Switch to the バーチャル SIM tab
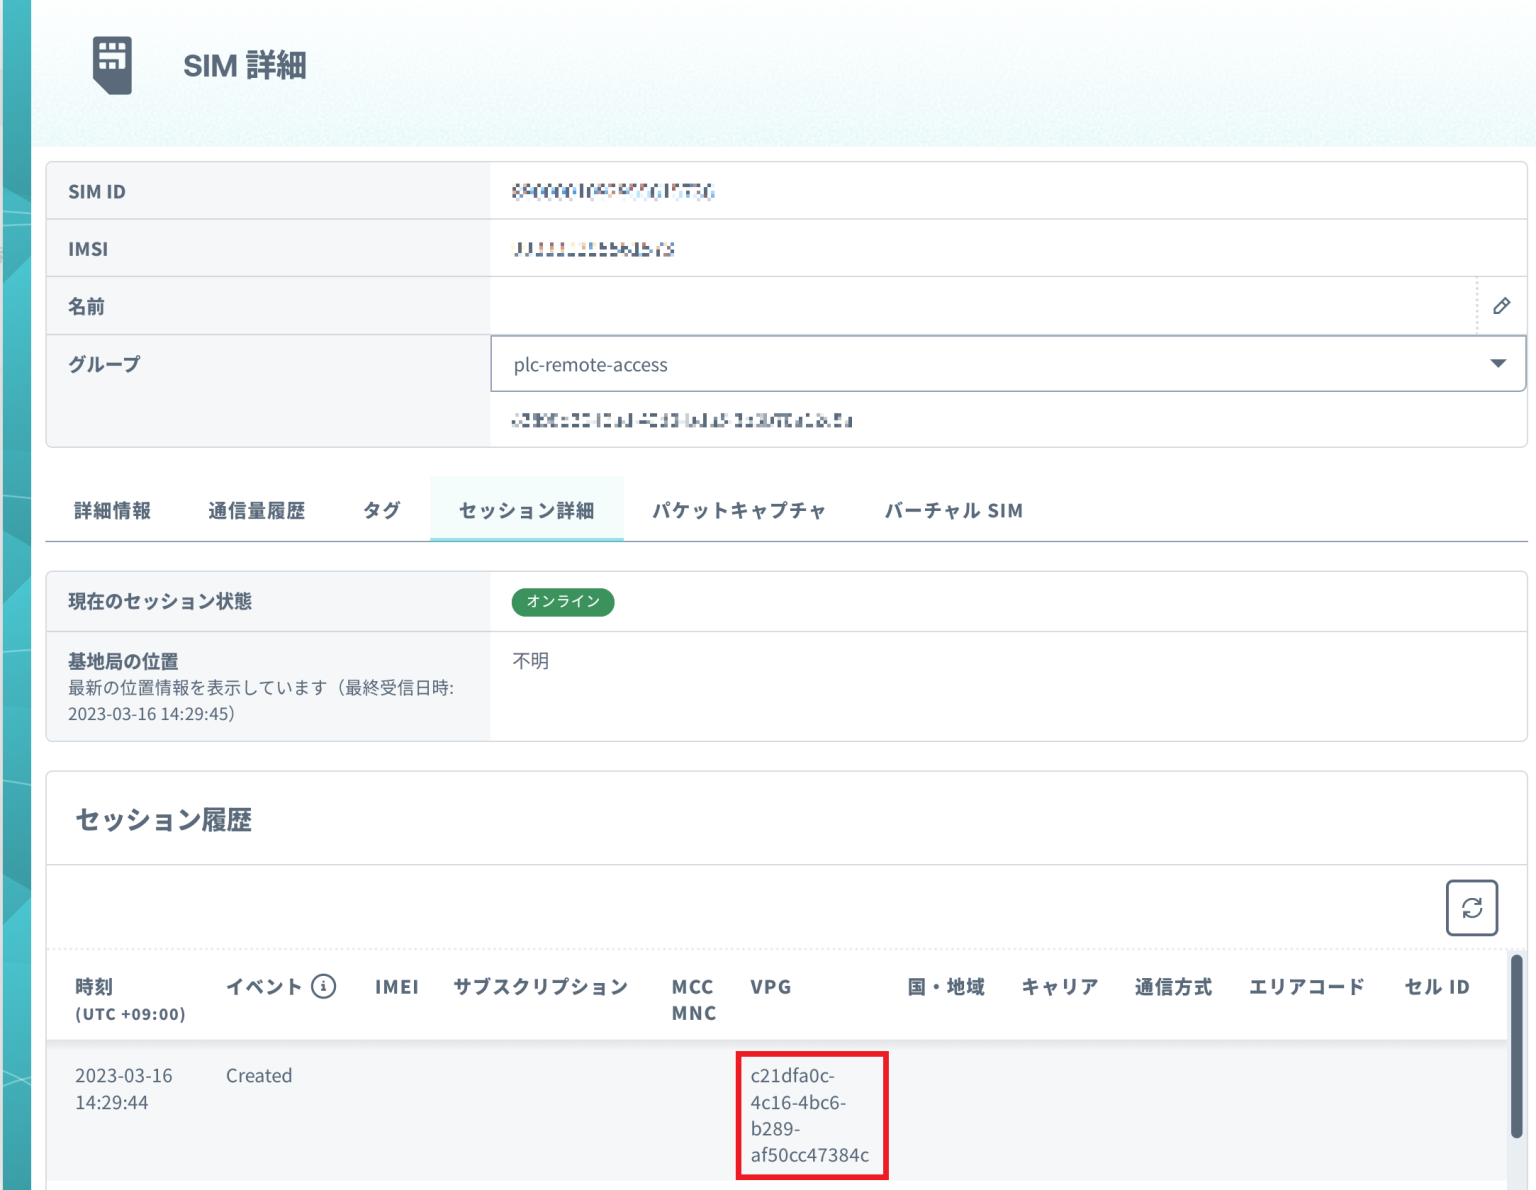 pos(953,511)
